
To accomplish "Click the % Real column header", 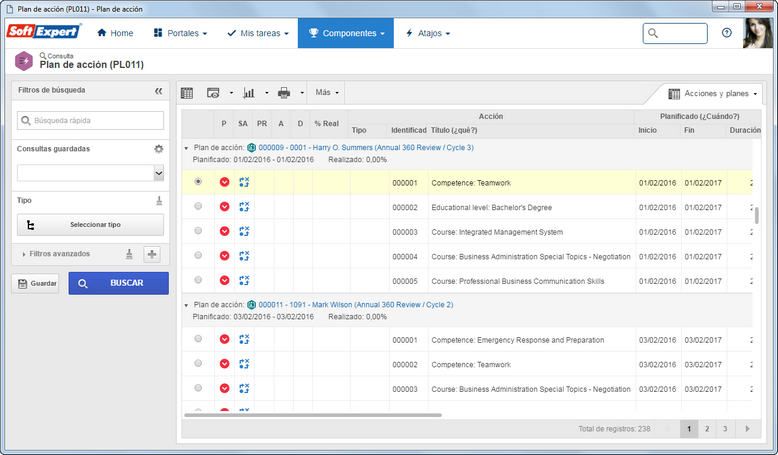I will pyautogui.click(x=326, y=124).
